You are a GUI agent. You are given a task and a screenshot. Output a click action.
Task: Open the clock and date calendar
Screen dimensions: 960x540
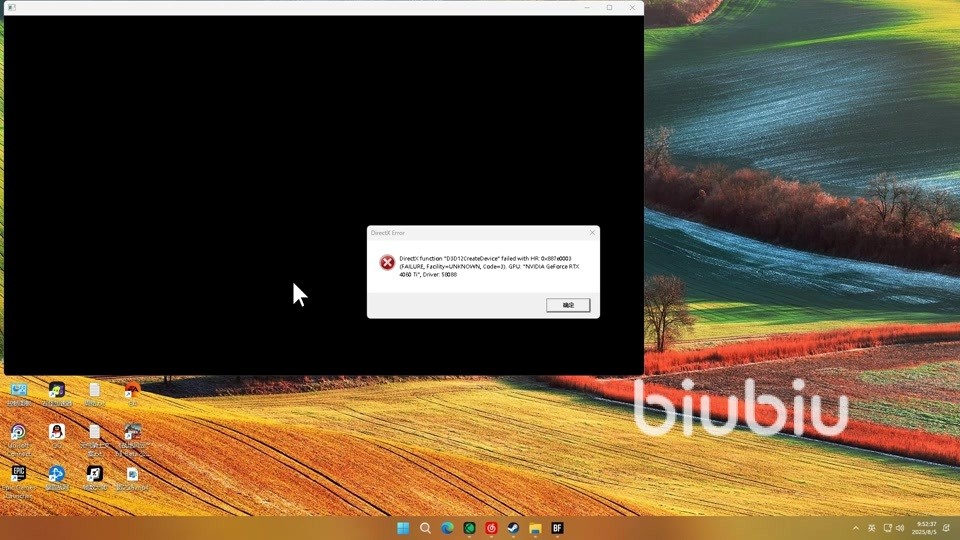pos(926,528)
